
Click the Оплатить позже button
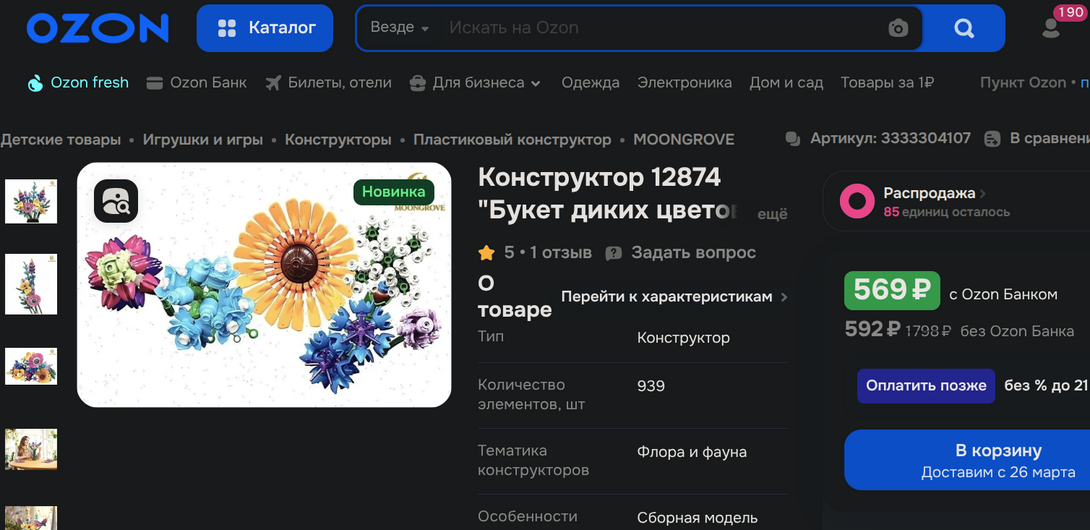pos(925,385)
